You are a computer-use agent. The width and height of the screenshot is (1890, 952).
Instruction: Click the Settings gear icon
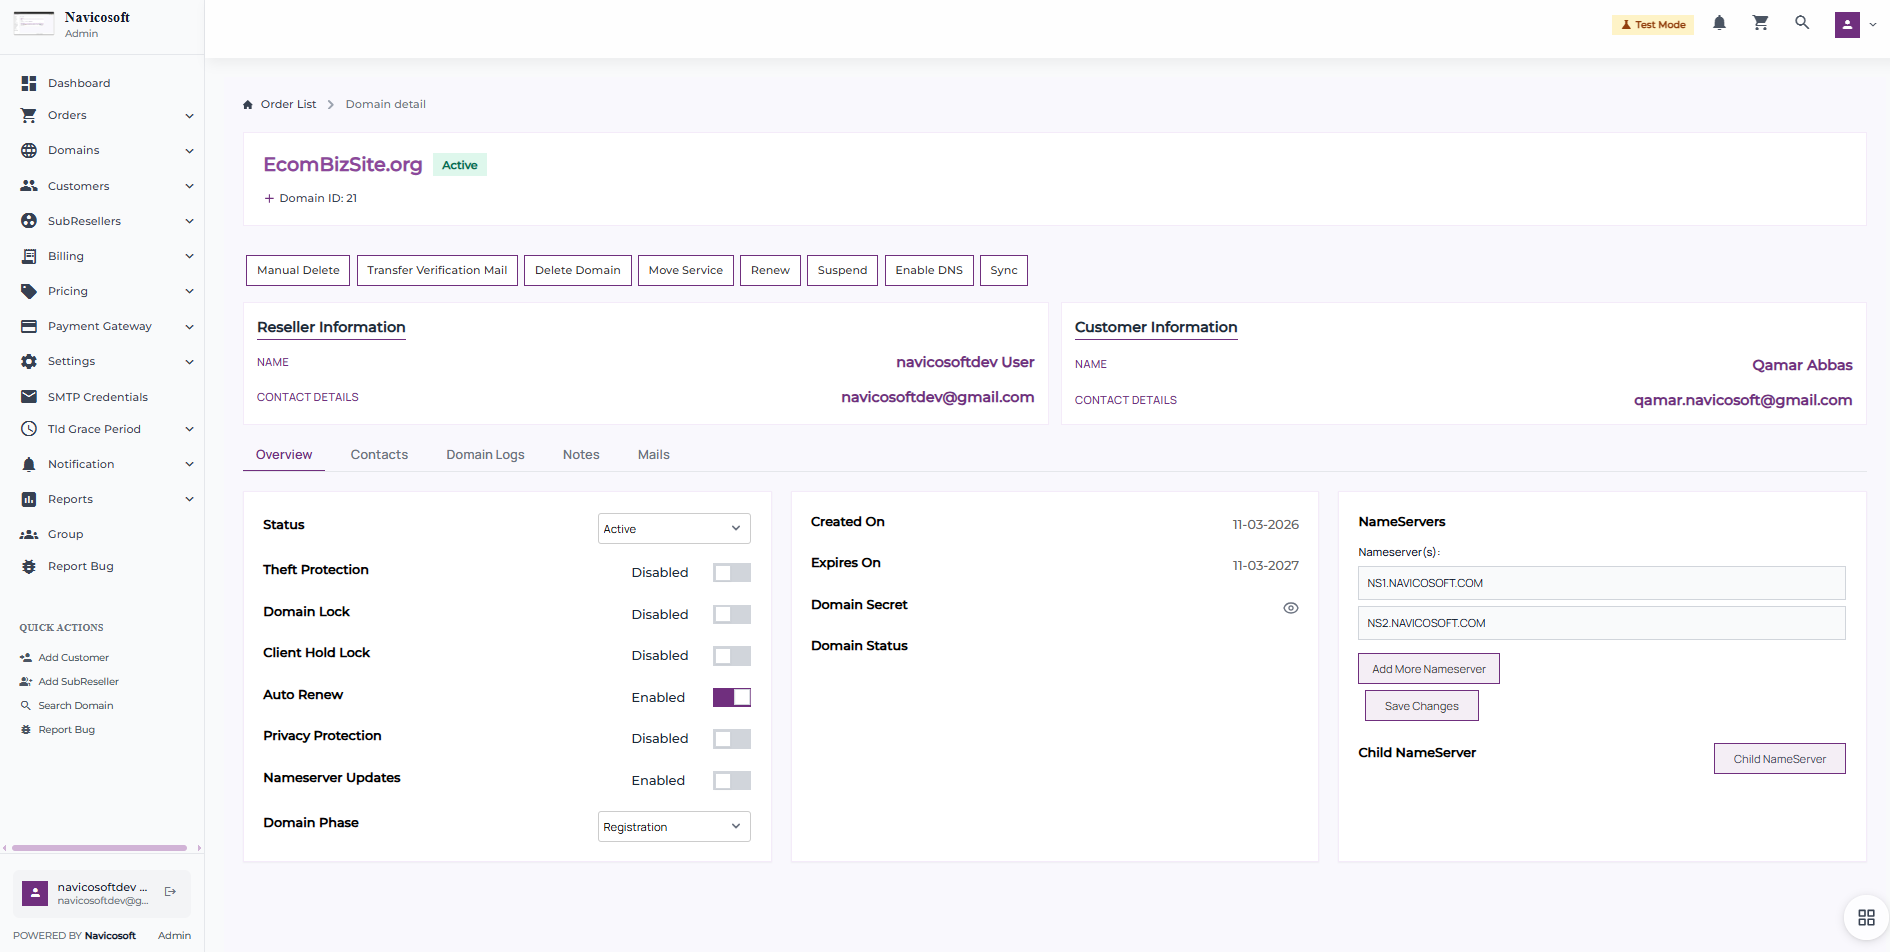29,361
